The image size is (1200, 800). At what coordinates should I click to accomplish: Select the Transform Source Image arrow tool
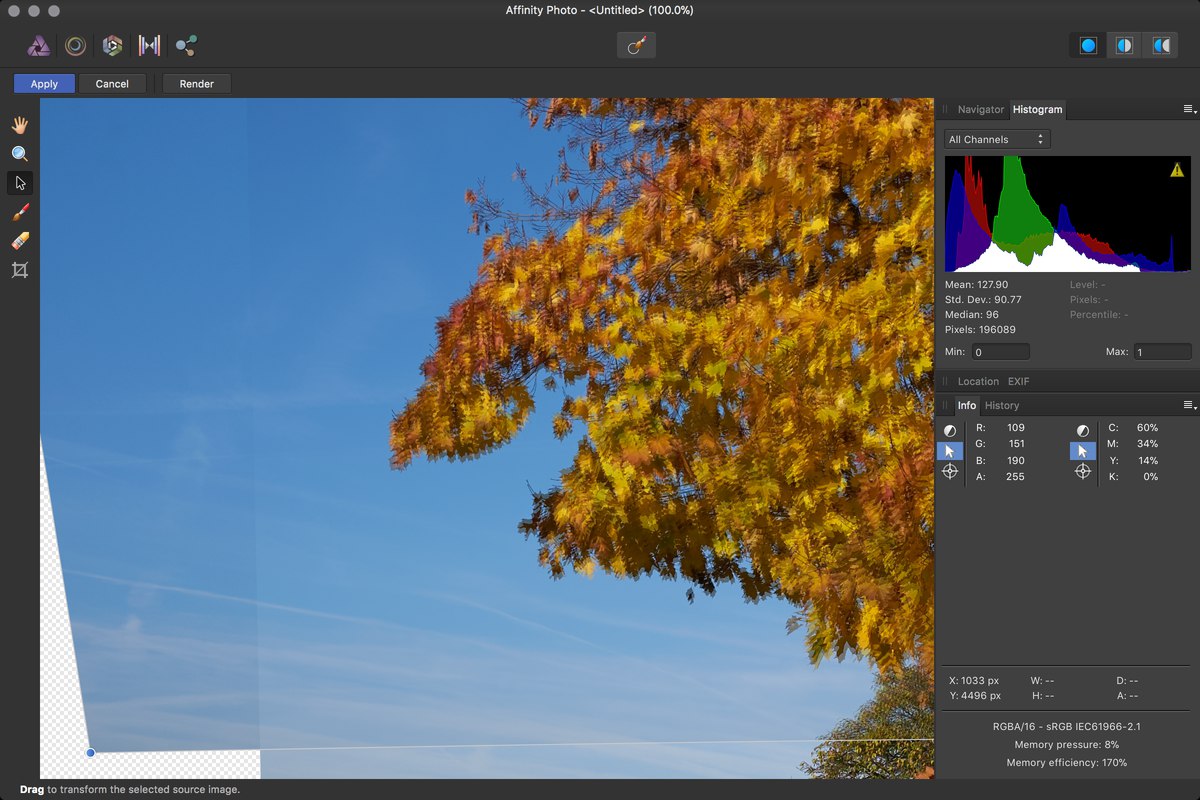[x=20, y=183]
